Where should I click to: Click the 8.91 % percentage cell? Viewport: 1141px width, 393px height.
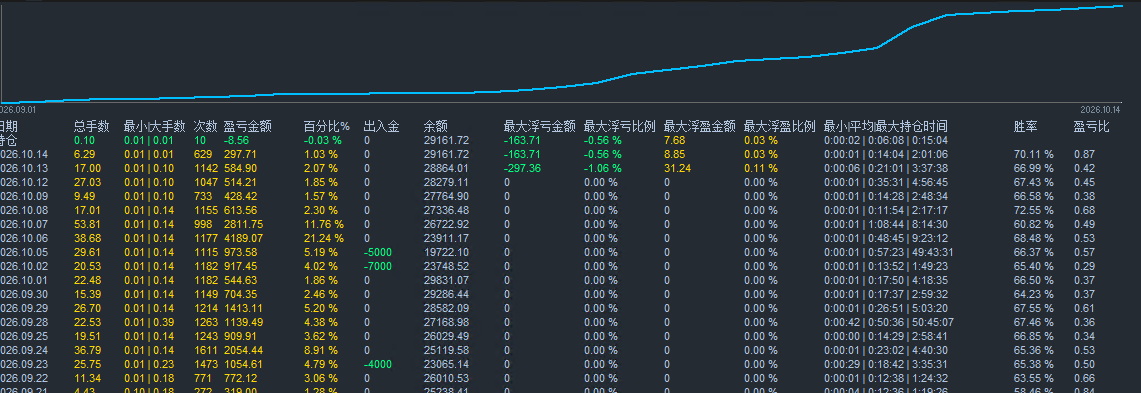click(x=321, y=350)
